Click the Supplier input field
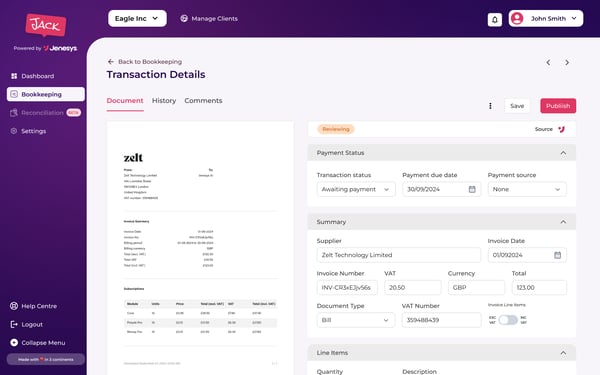This screenshot has height=375, width=600. pyautogui.click(x=399, y=255)
